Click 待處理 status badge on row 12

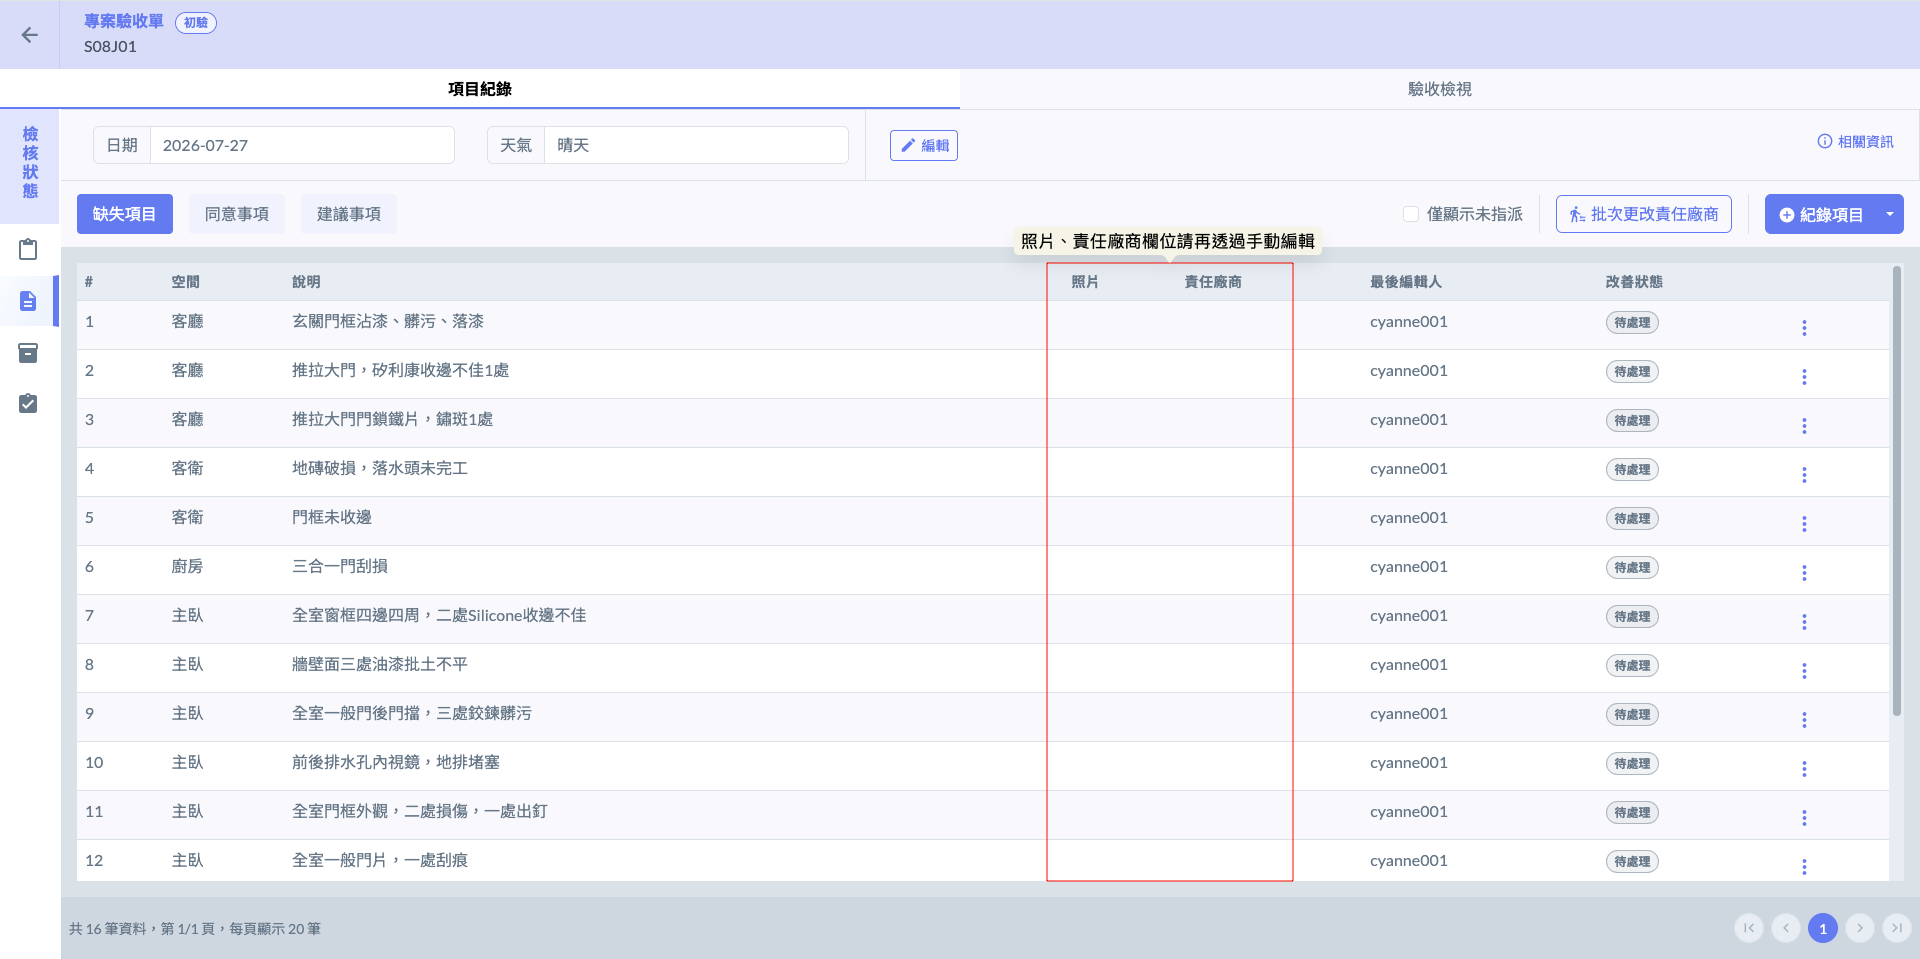1632,861
